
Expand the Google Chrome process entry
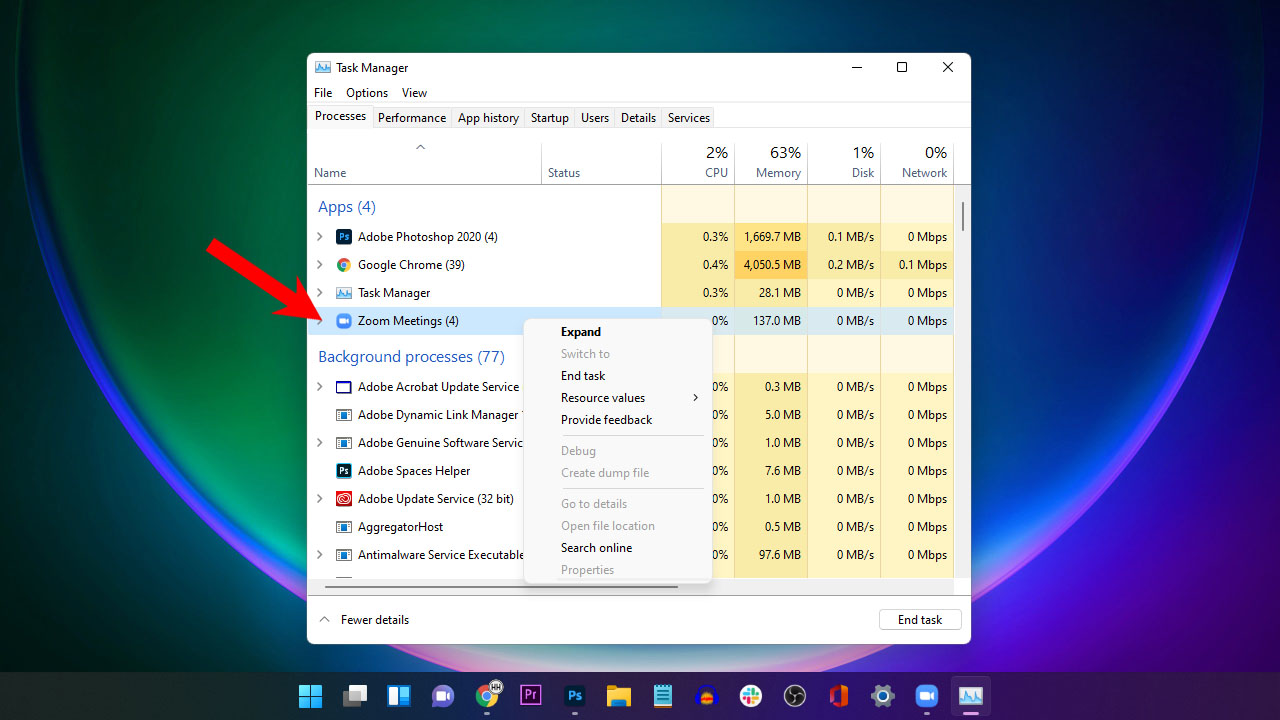320,264
